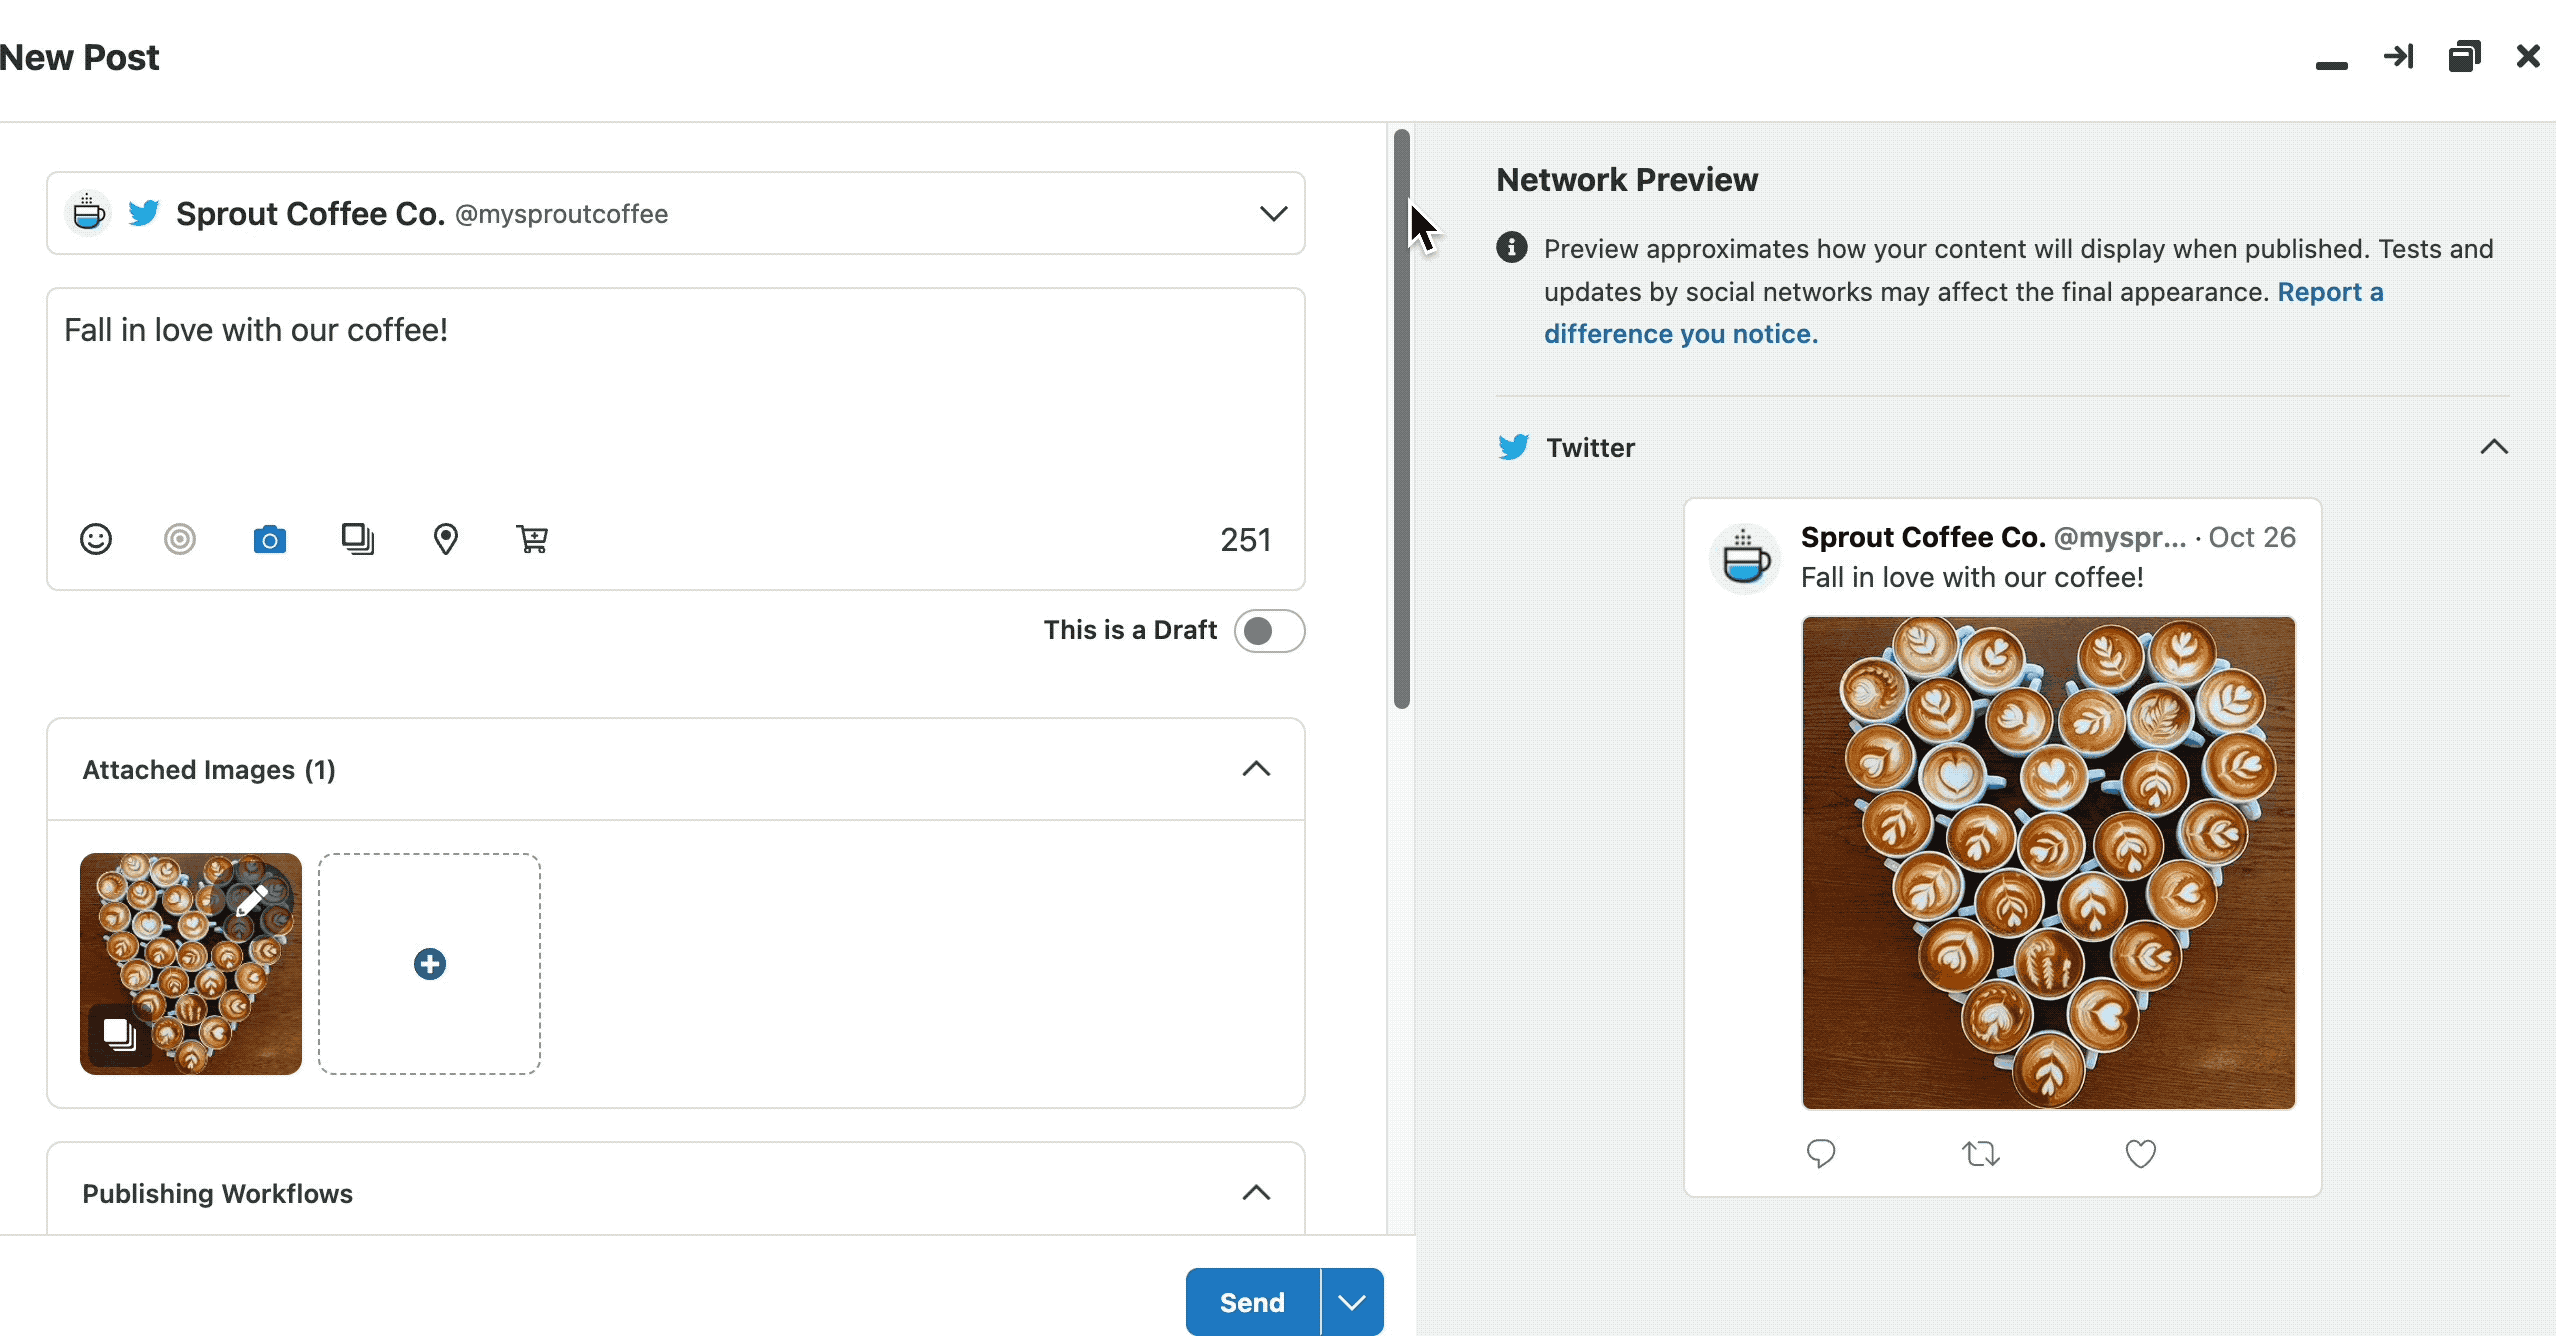Click the shopping cart product icon

532,539
